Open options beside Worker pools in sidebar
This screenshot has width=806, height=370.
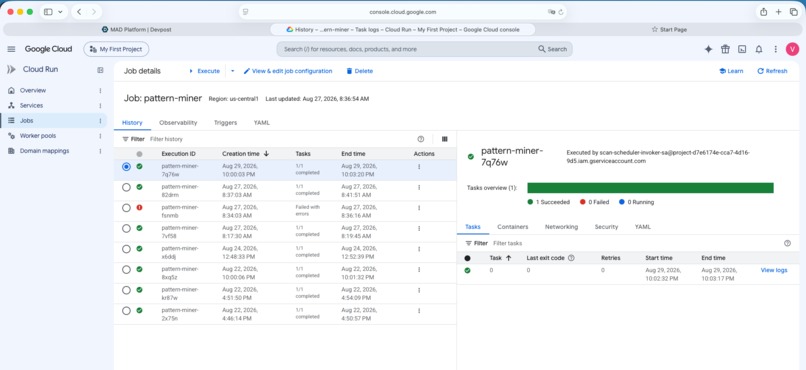pos(100,136)
